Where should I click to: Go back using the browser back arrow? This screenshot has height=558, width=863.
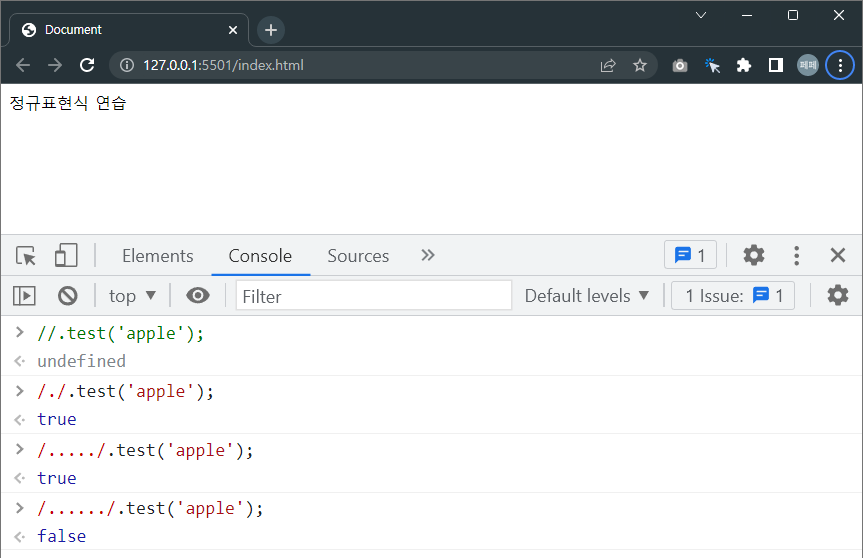pos(23,65)
